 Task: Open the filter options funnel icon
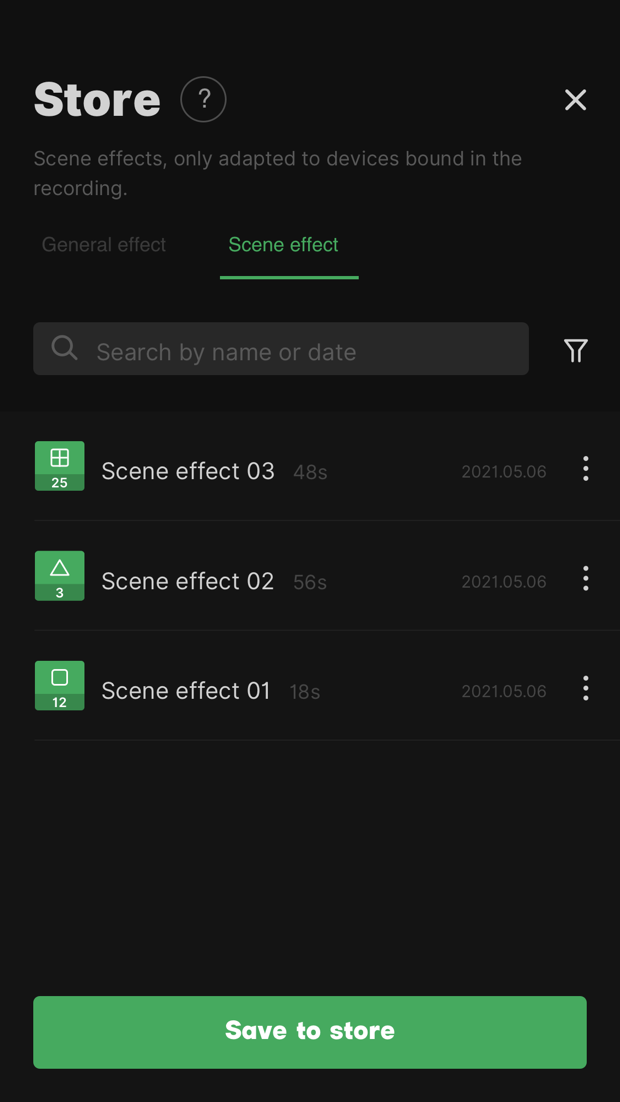tap(575, 350)
